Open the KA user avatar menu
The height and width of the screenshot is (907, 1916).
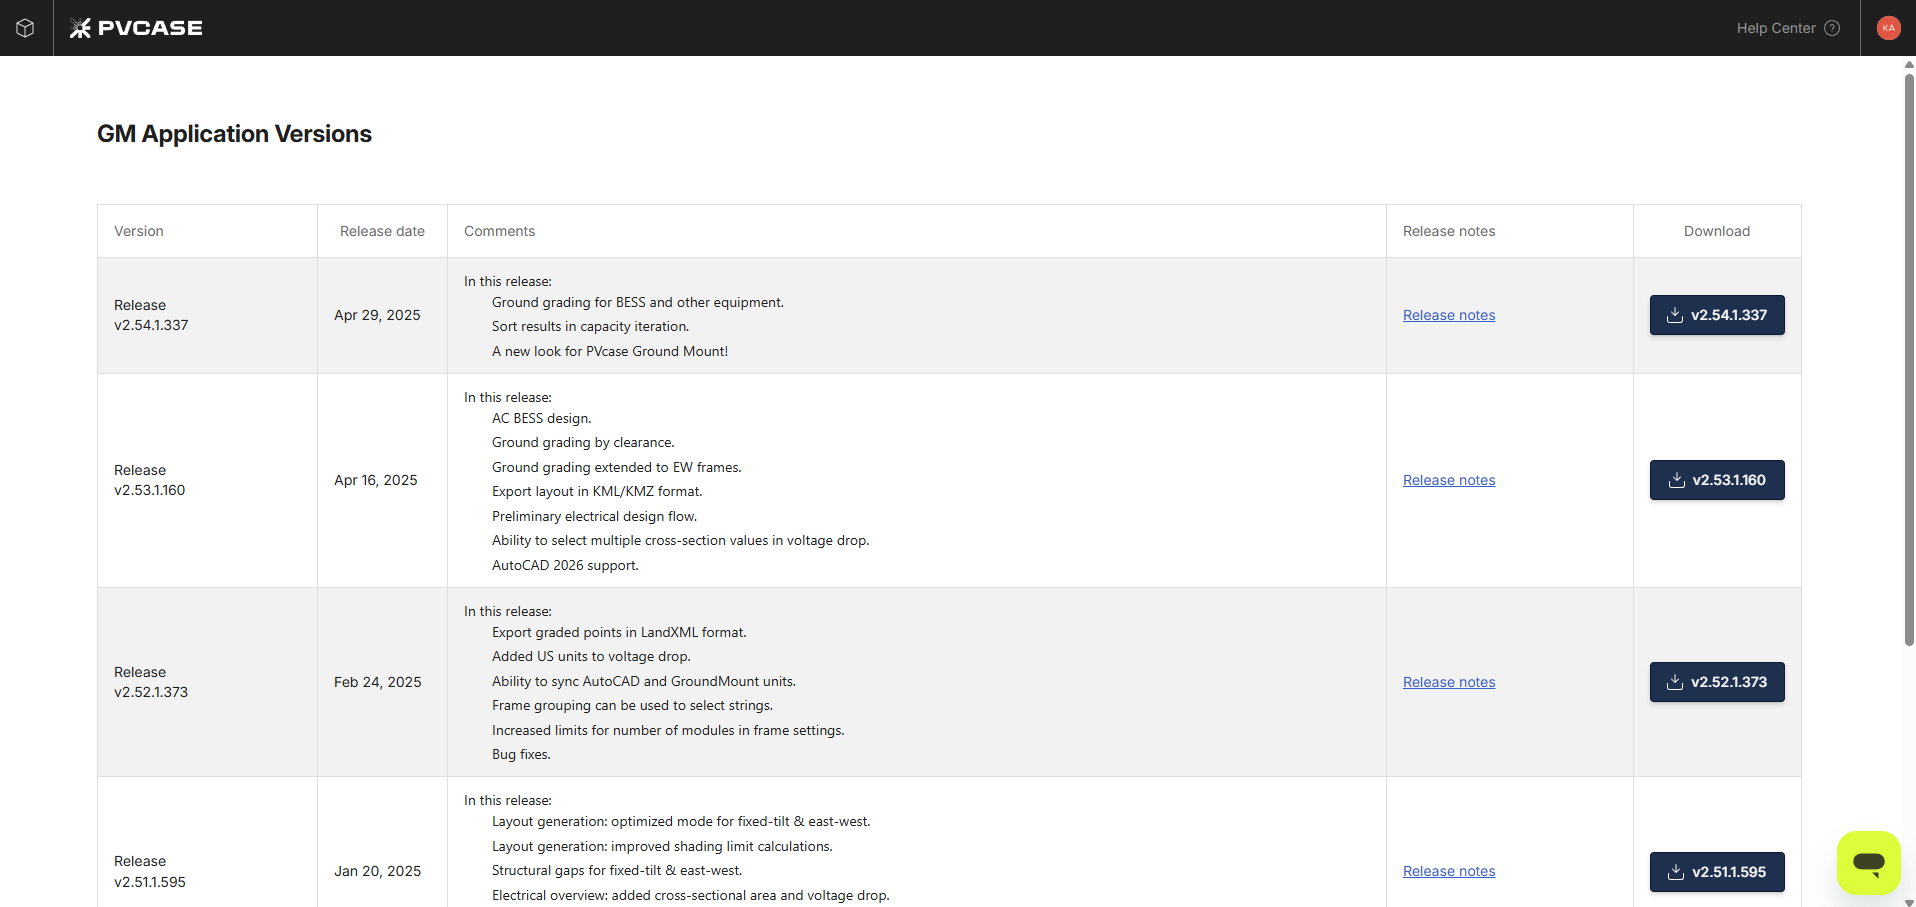click(x=1888, y=28)
